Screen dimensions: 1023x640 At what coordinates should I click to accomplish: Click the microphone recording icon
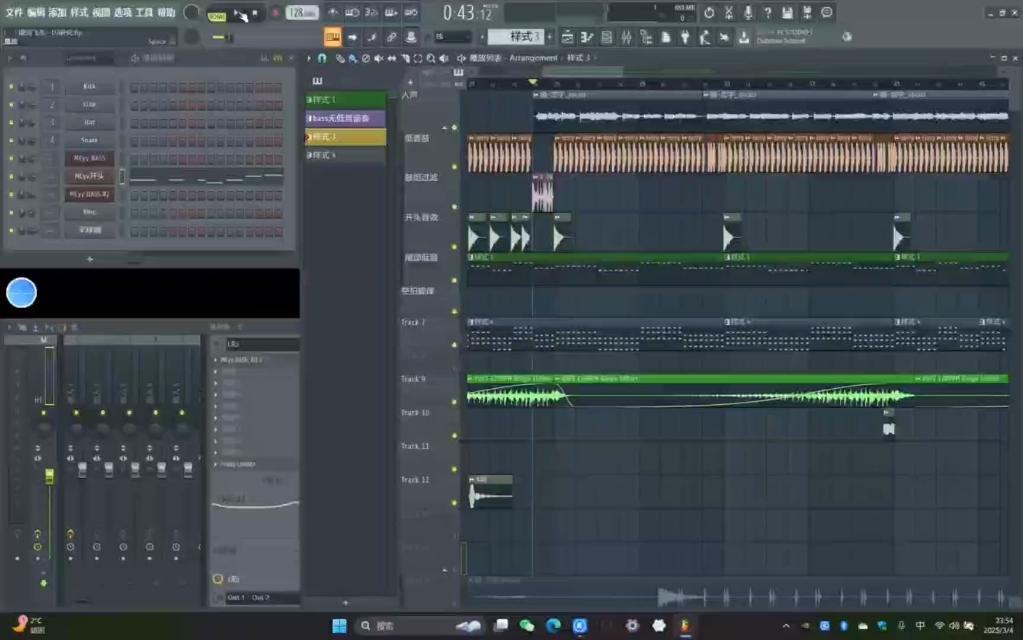748,13
